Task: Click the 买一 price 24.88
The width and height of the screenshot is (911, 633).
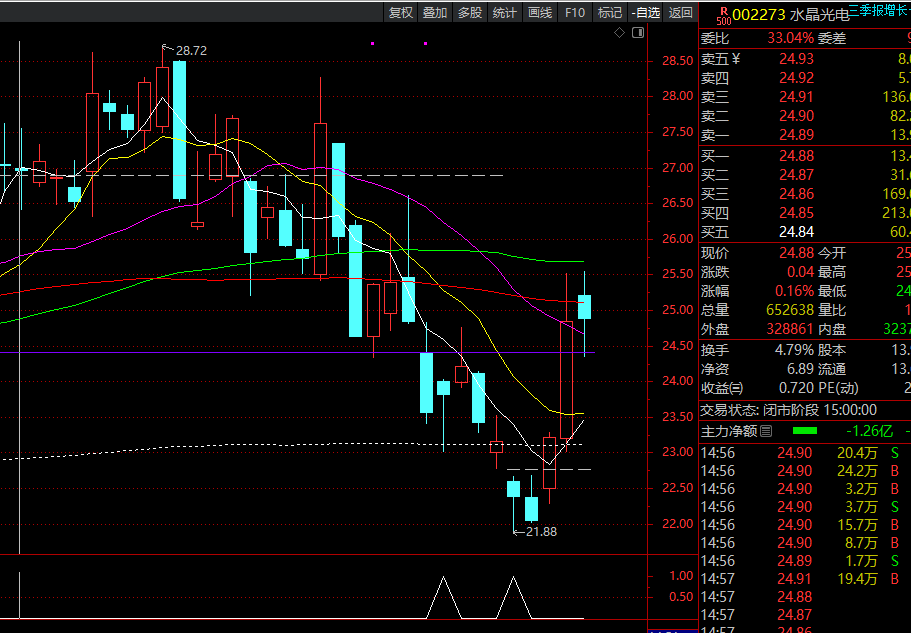Action: point(797,156)
